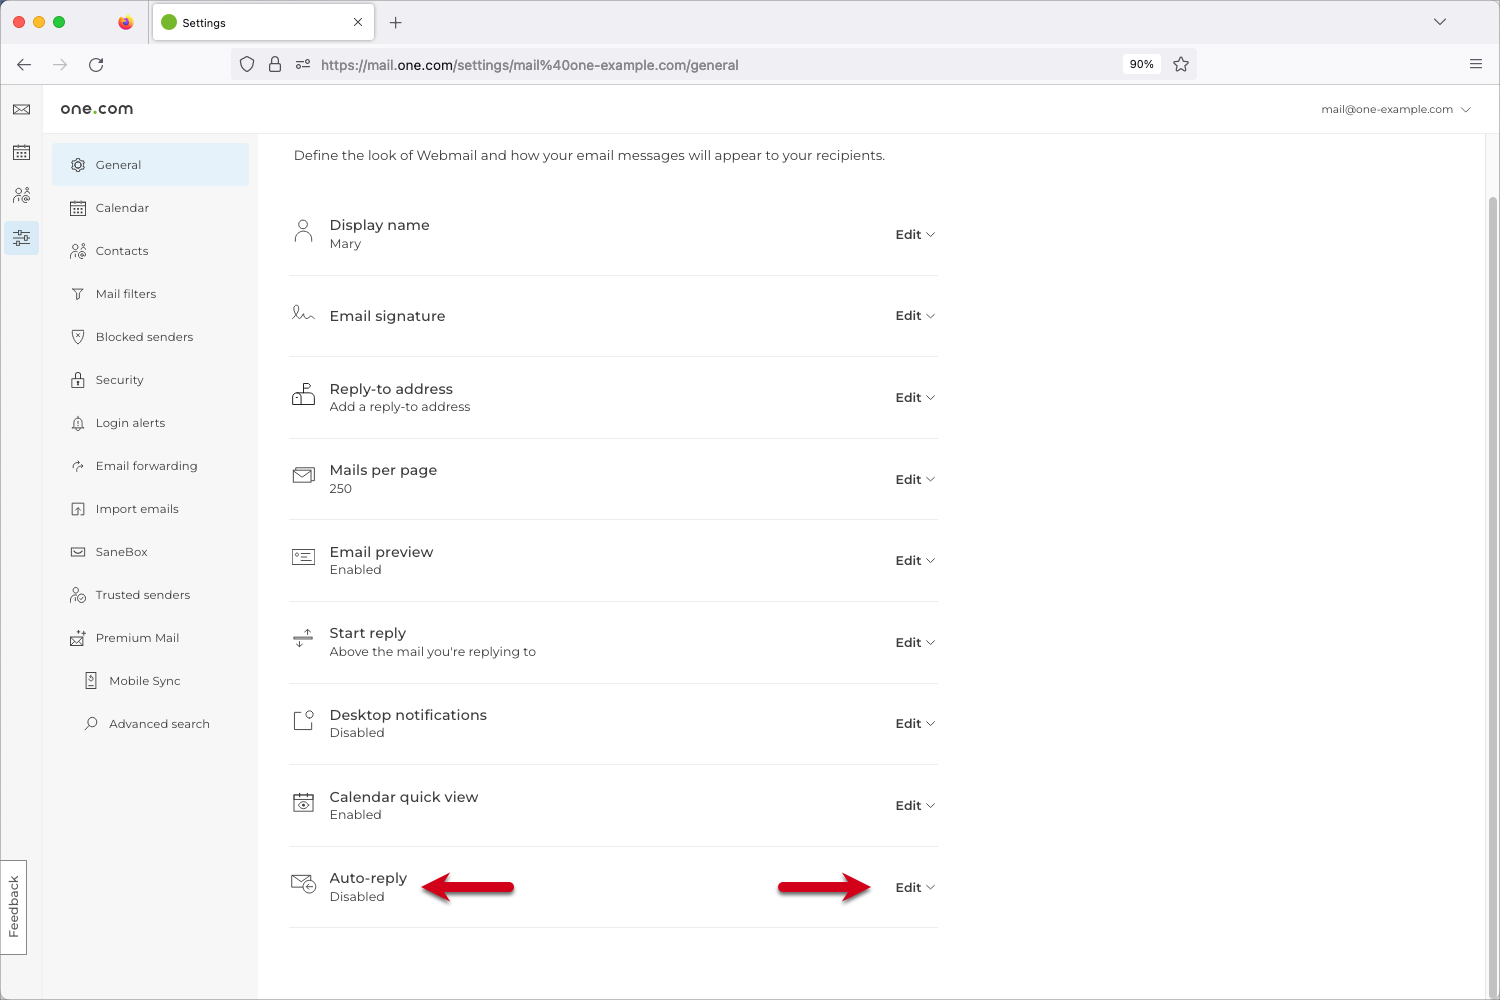Reload the page with the refresh icon
The image size is (1500, 1000).
click(96, 65)
